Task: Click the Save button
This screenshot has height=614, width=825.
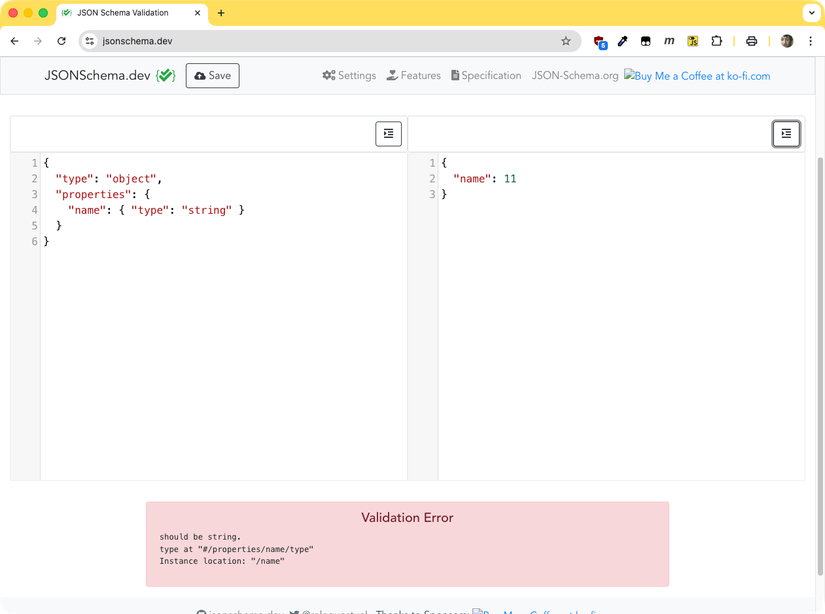Action: pos(212,75)
